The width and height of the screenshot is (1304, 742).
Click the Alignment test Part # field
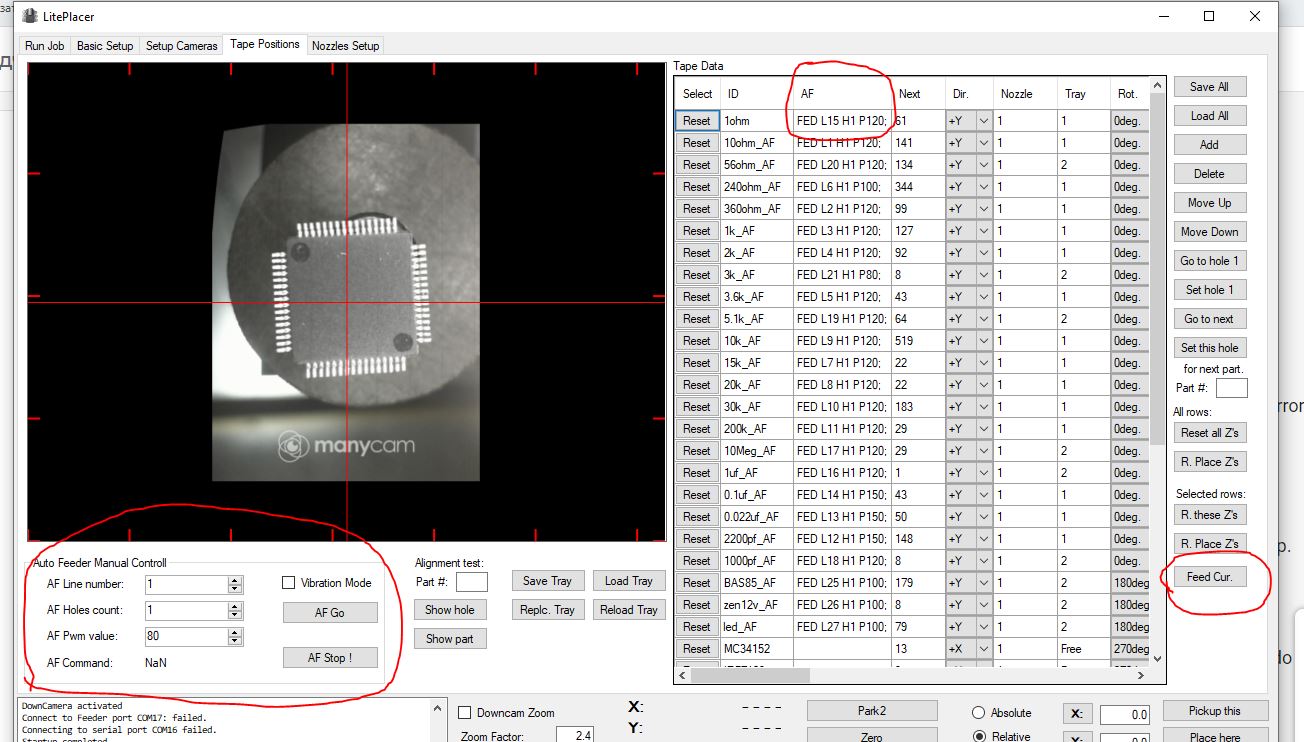[x=472, y=582]
